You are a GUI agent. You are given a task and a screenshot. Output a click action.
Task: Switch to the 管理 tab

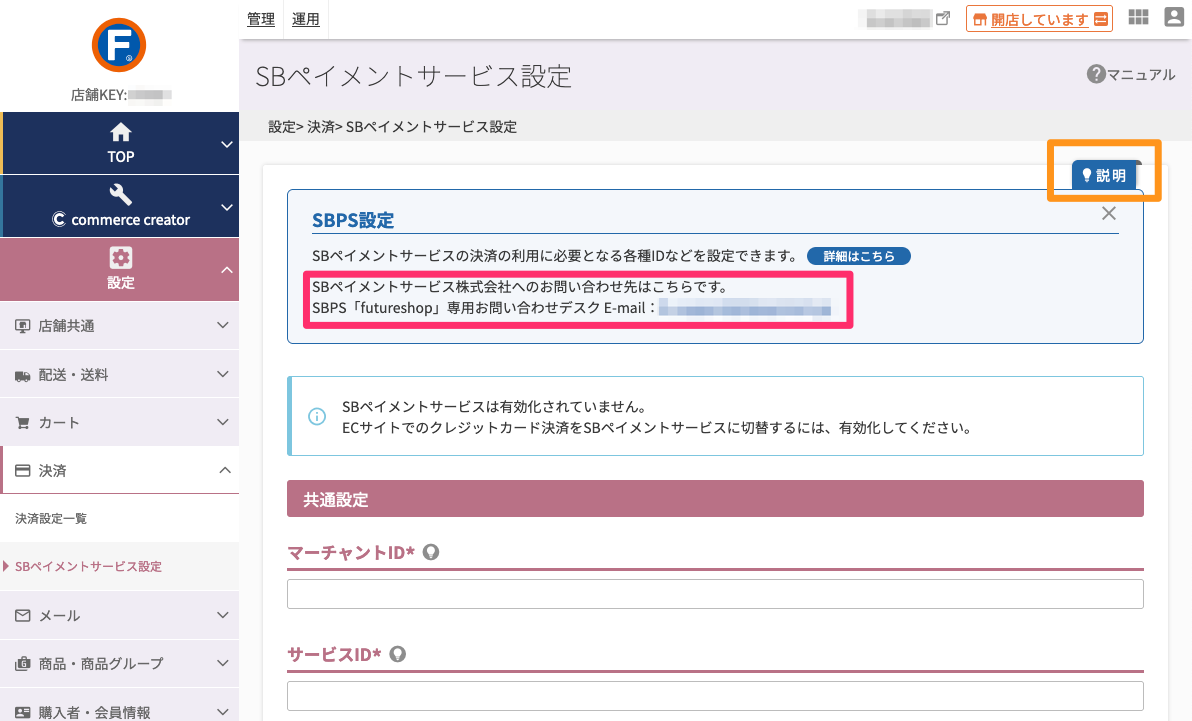(x=261, y=19)
